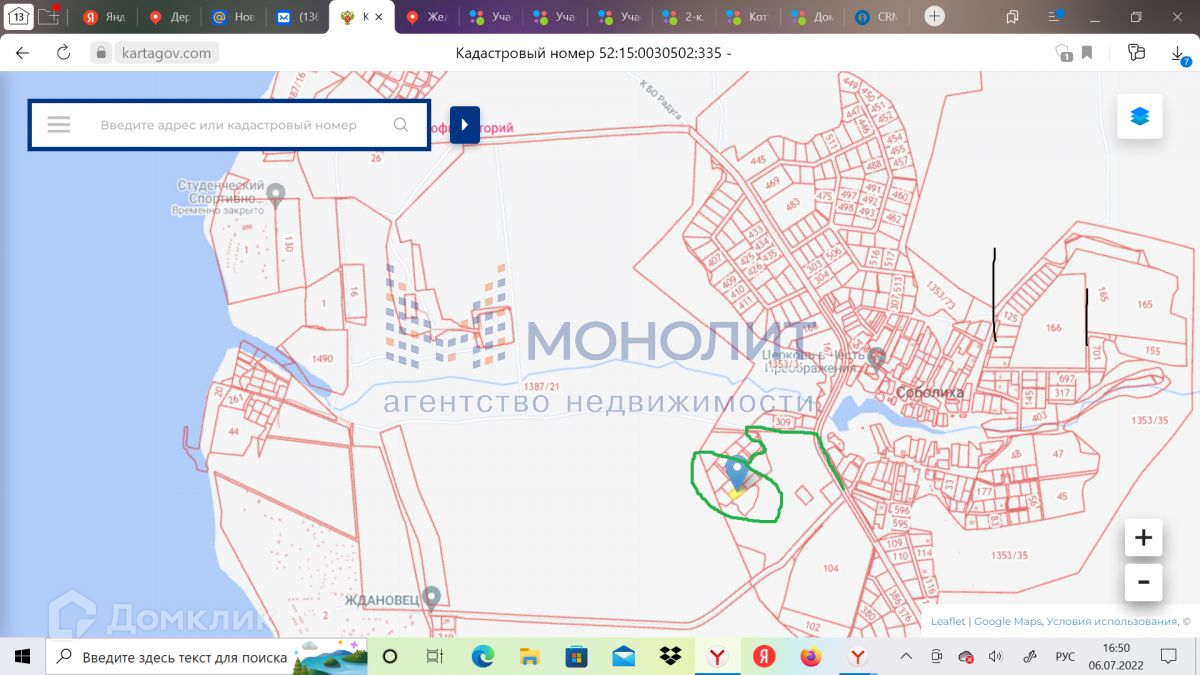The image size is (1200, 675).
Task: Click parcel labeled 166
Action: [x=1053, y=328]
